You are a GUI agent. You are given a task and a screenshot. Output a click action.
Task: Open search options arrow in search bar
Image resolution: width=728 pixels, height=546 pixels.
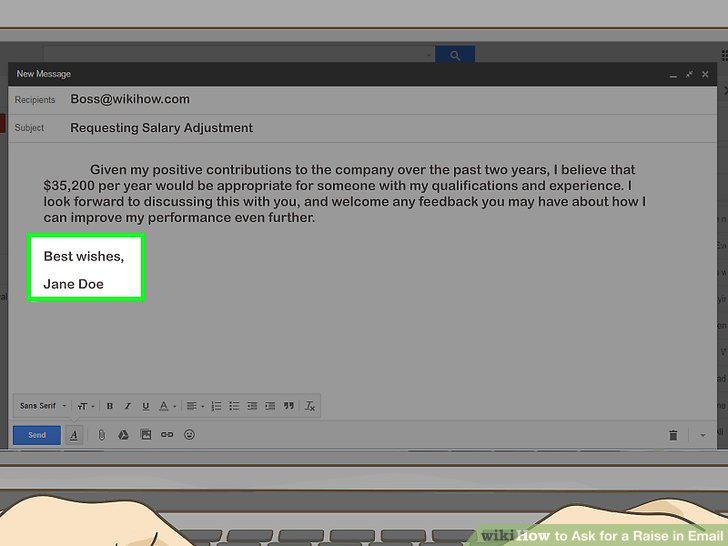click(429, 56)
